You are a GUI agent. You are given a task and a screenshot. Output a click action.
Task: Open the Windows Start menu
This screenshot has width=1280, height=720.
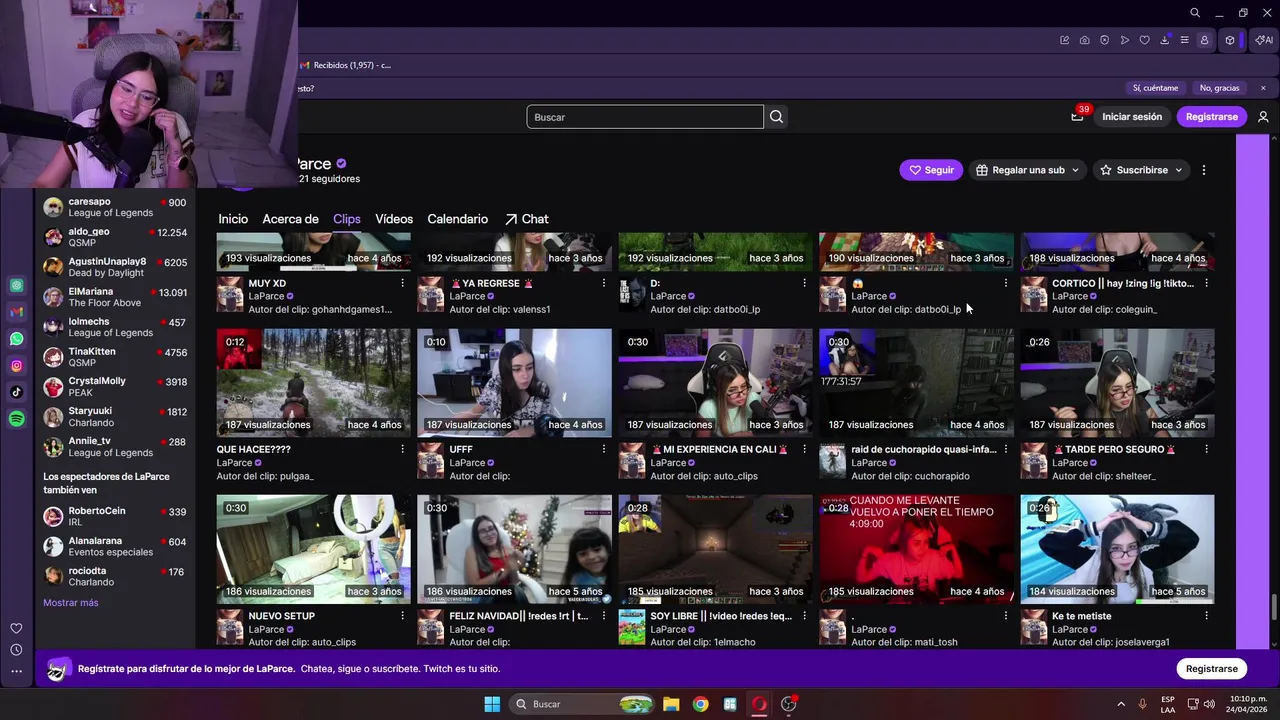tap(492, 704)
